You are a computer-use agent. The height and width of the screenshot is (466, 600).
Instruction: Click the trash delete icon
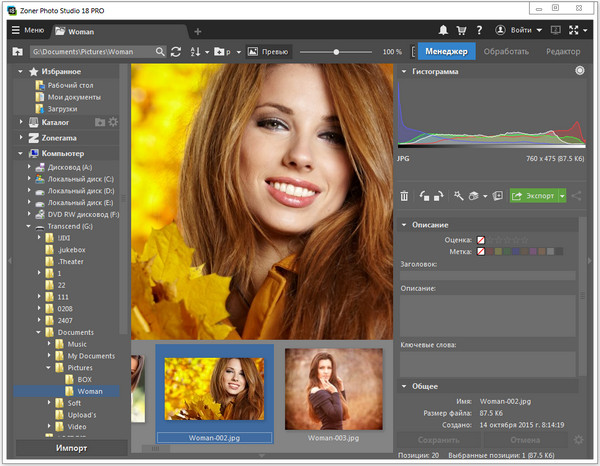pyautogui.click(x=404, y=197)
